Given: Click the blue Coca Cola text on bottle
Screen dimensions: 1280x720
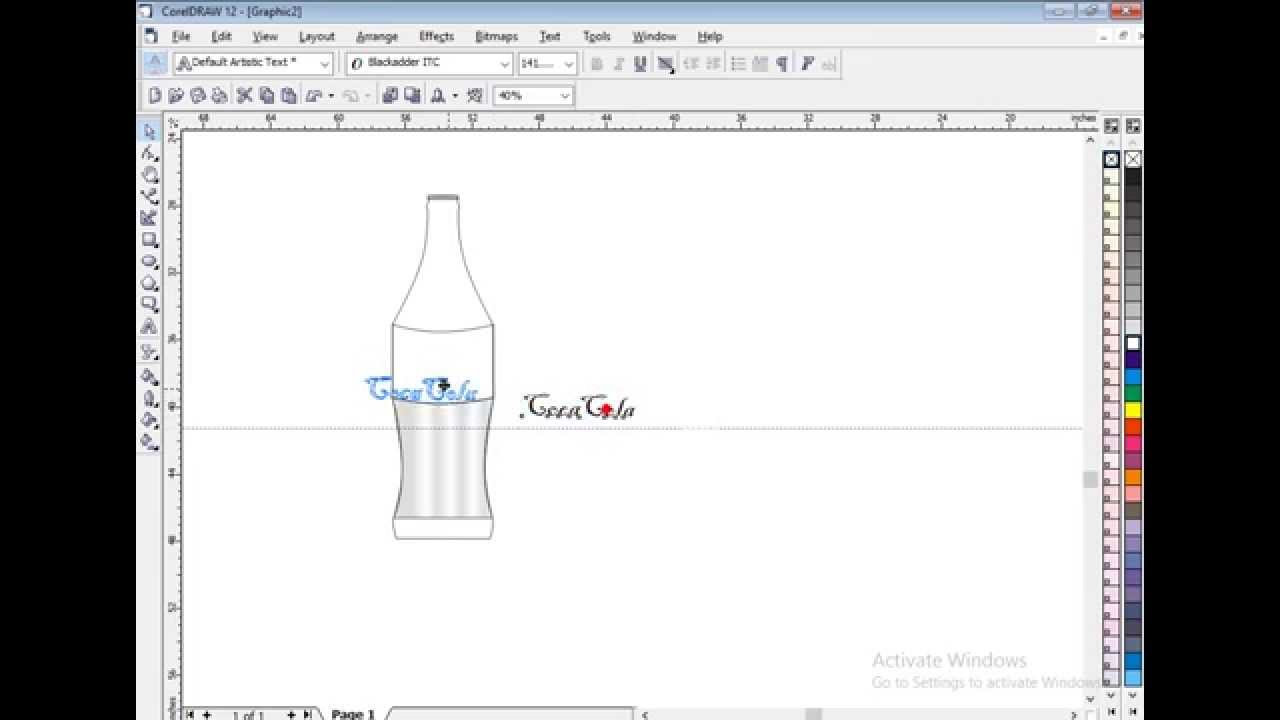Looking at the screenshot, I should pos(421,389).
